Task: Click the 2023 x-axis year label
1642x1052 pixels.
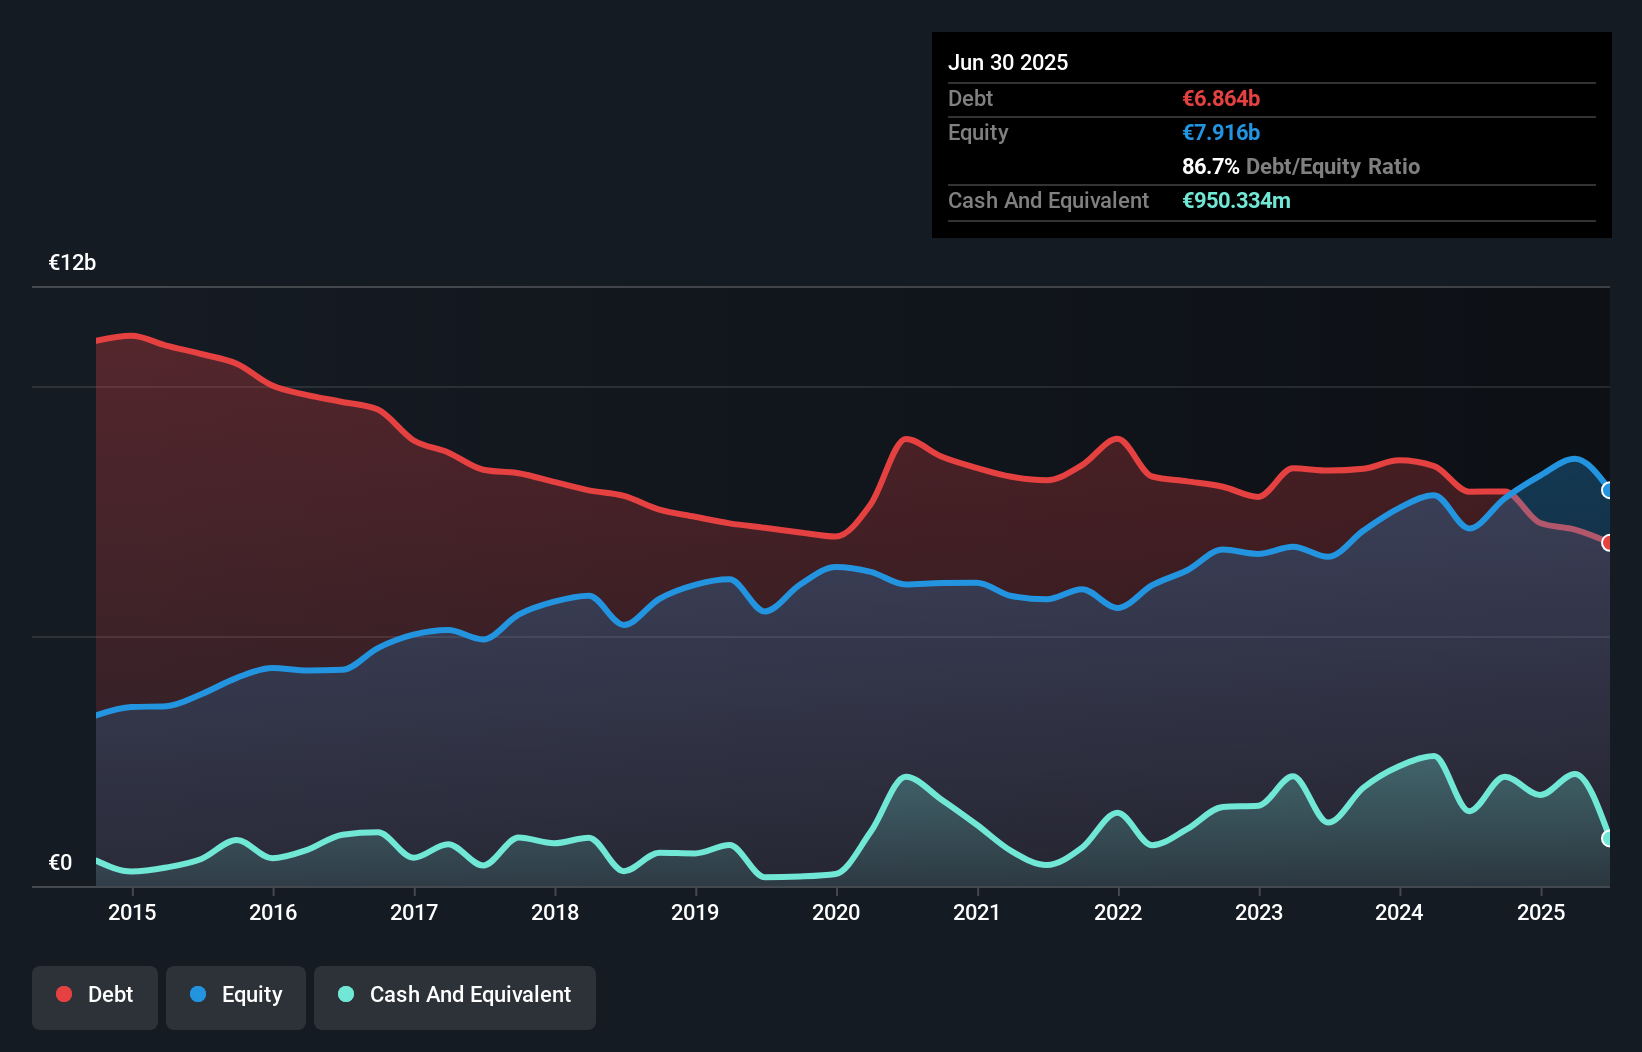Action: click(1258, 912)
